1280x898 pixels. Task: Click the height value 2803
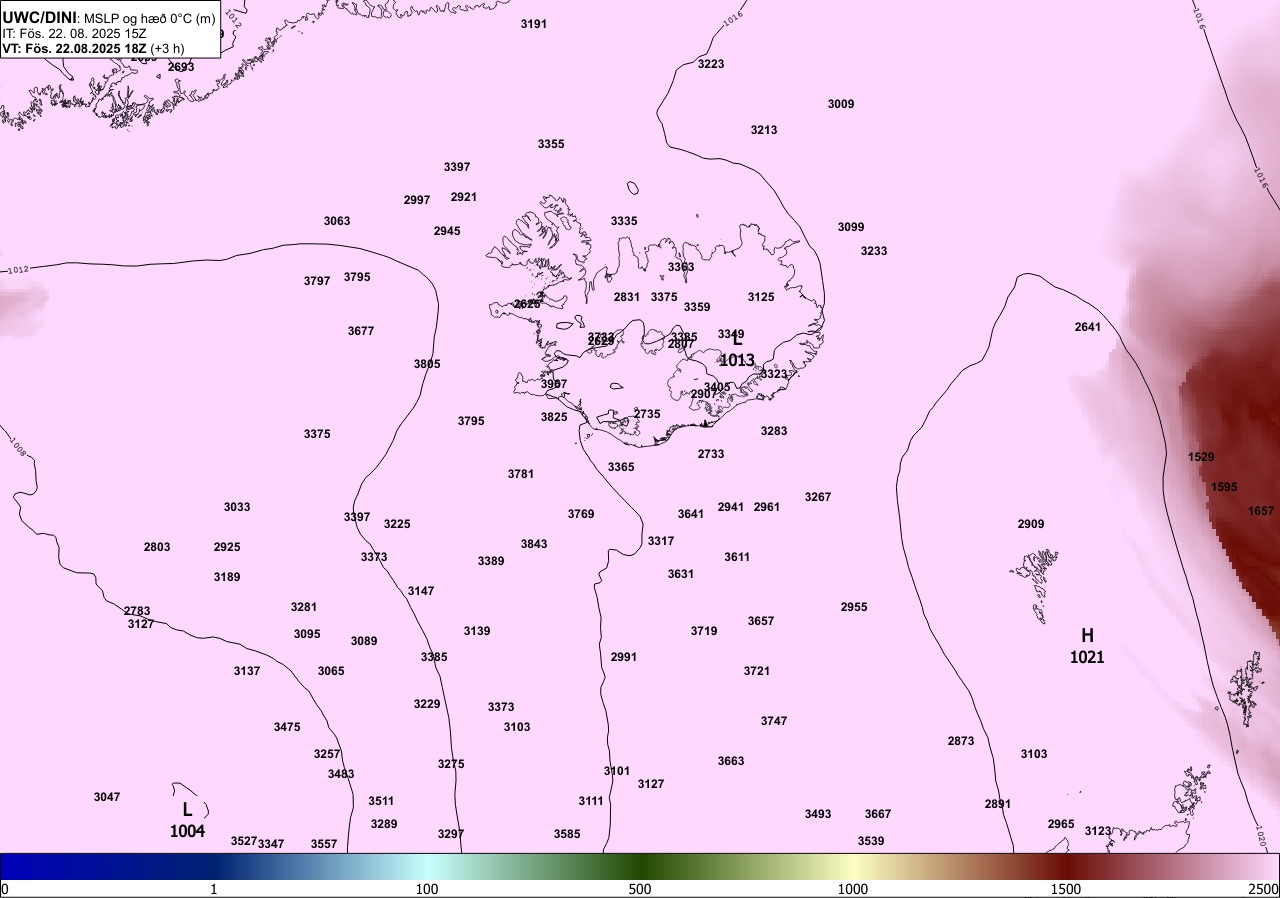[157, 547]
